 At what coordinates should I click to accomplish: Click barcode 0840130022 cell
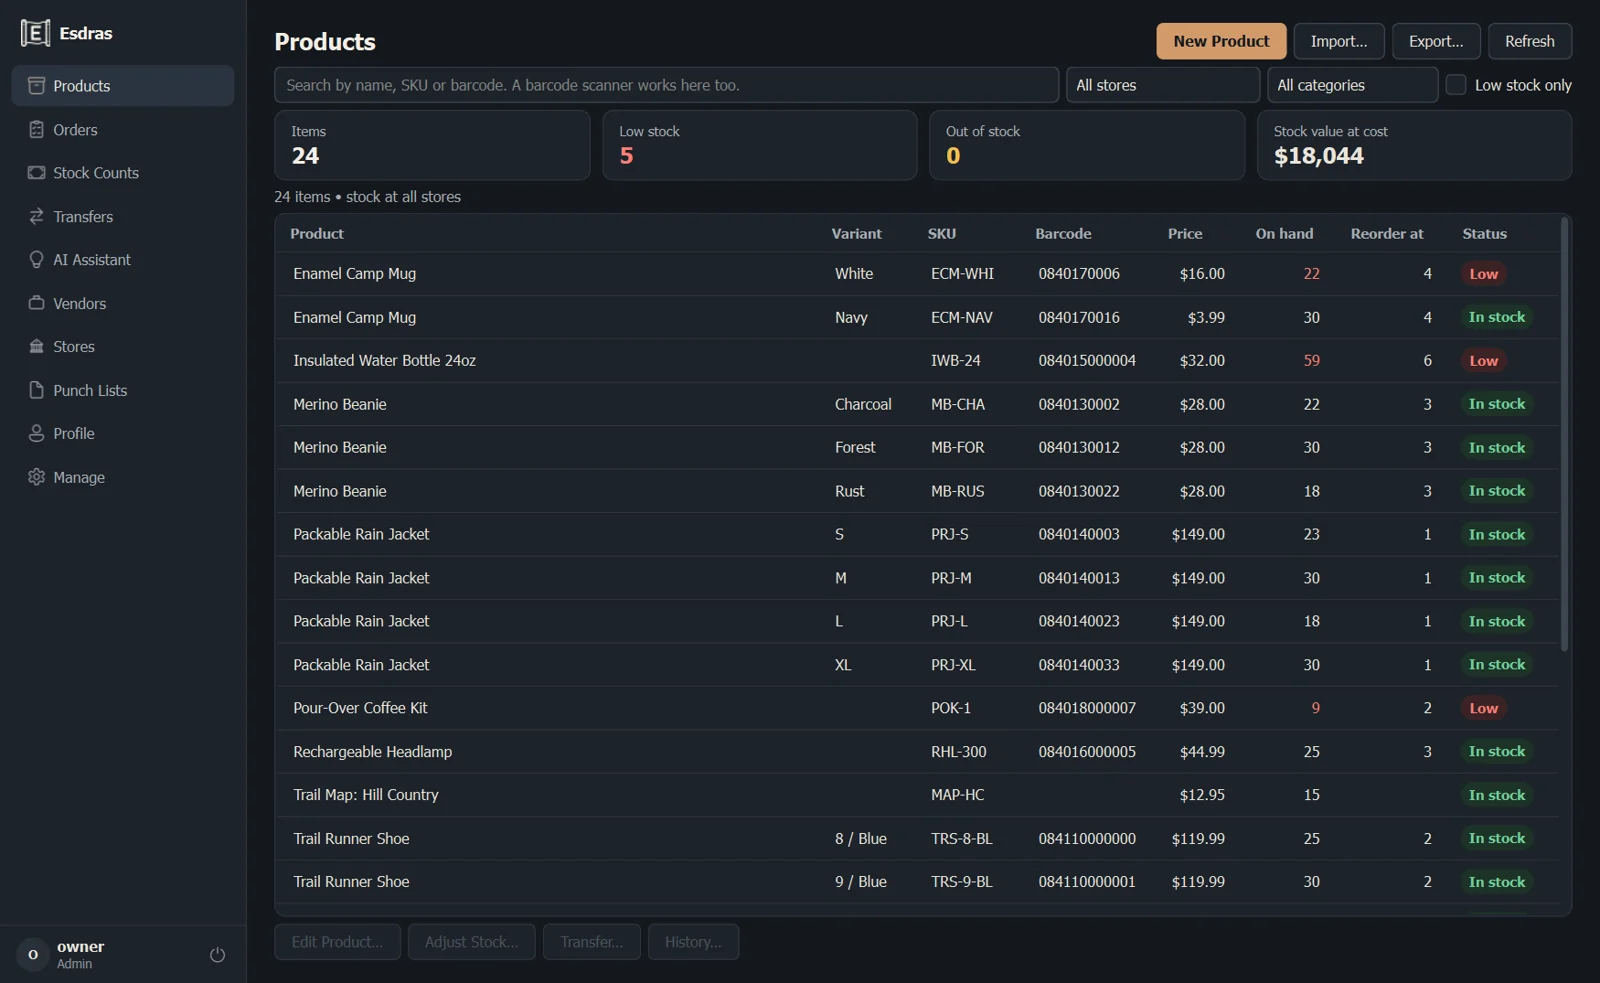pyautogui.click(x=1079, y=491)
